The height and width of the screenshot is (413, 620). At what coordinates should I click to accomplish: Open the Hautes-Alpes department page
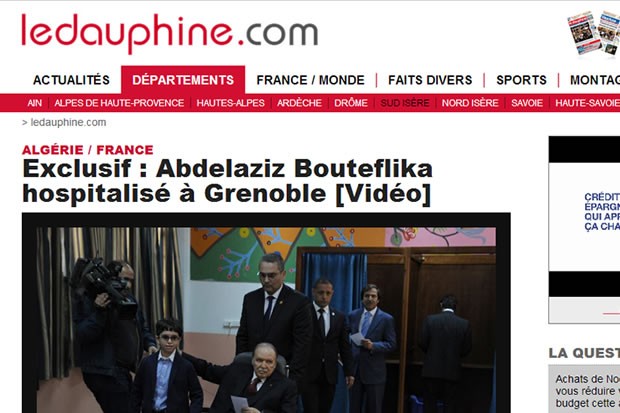[x=231, y=103]
